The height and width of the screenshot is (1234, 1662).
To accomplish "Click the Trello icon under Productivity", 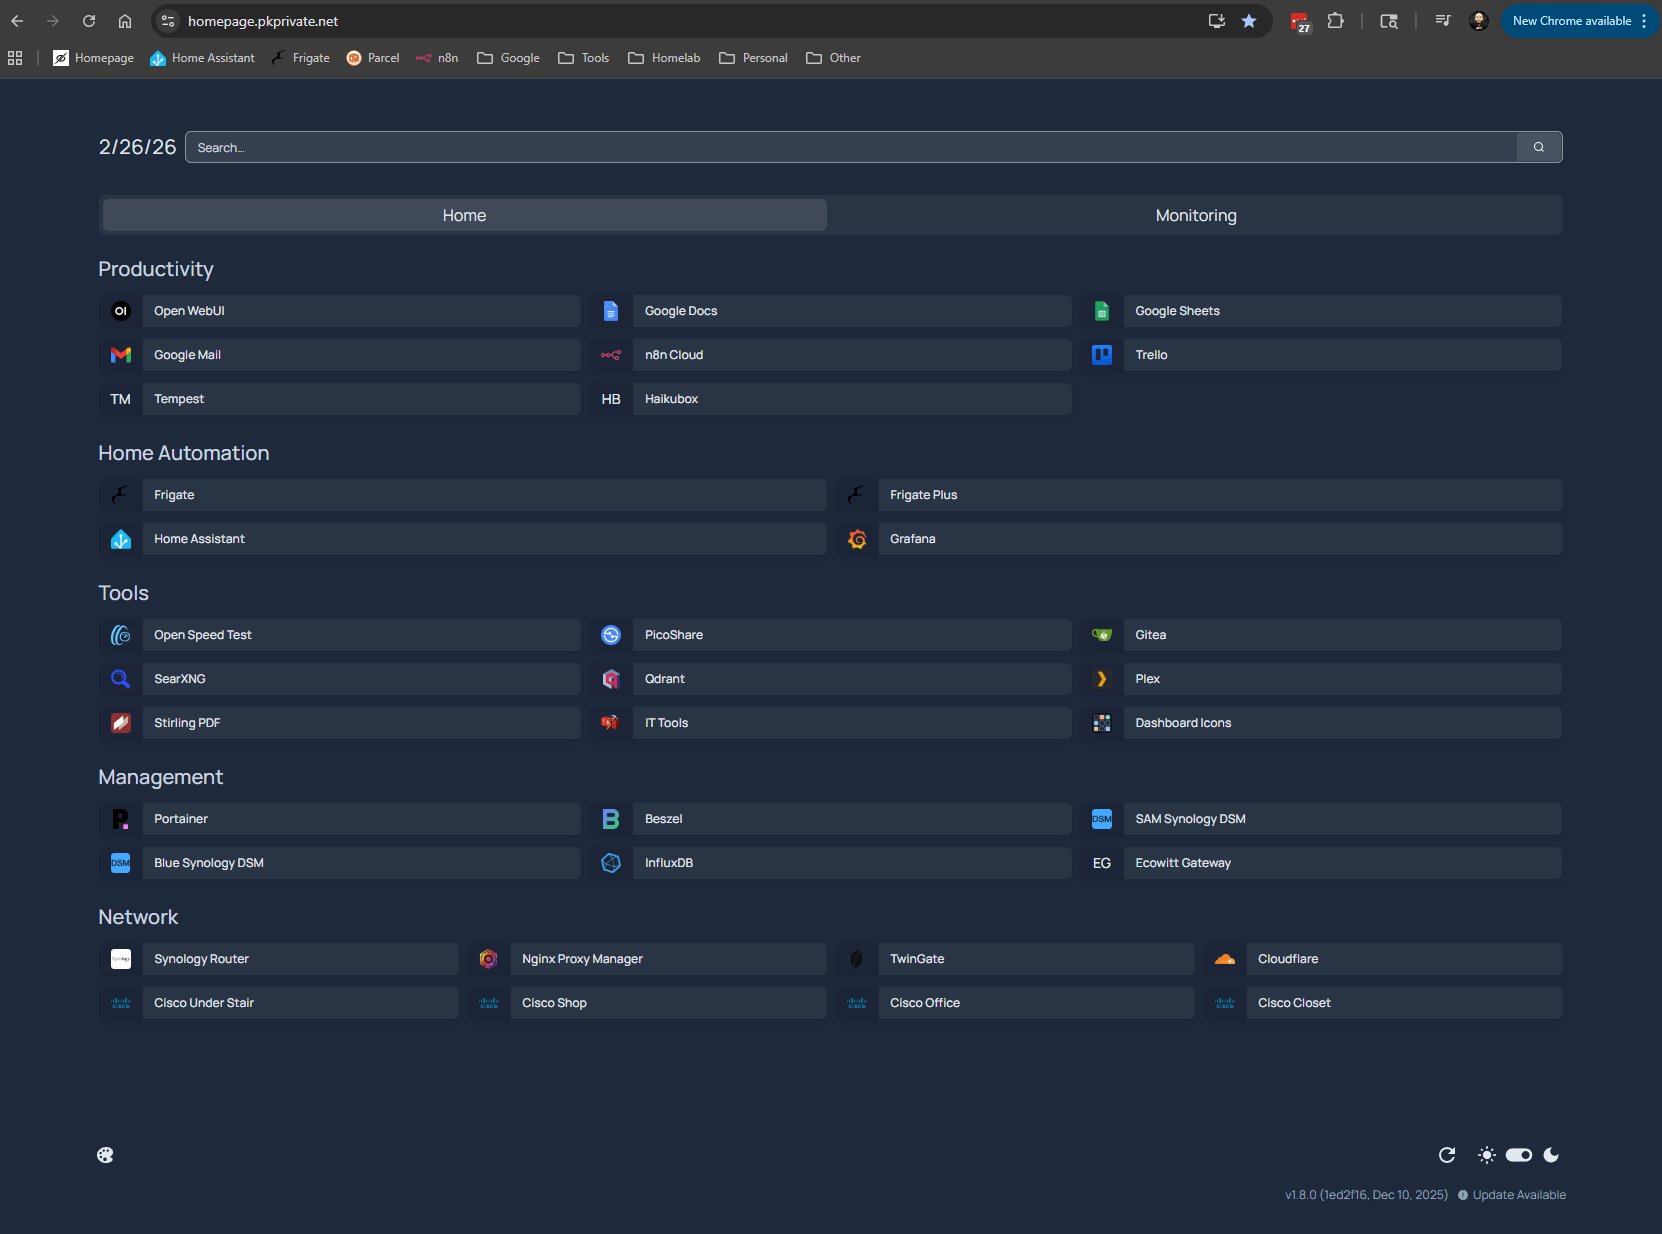I will click(1101, 354).
